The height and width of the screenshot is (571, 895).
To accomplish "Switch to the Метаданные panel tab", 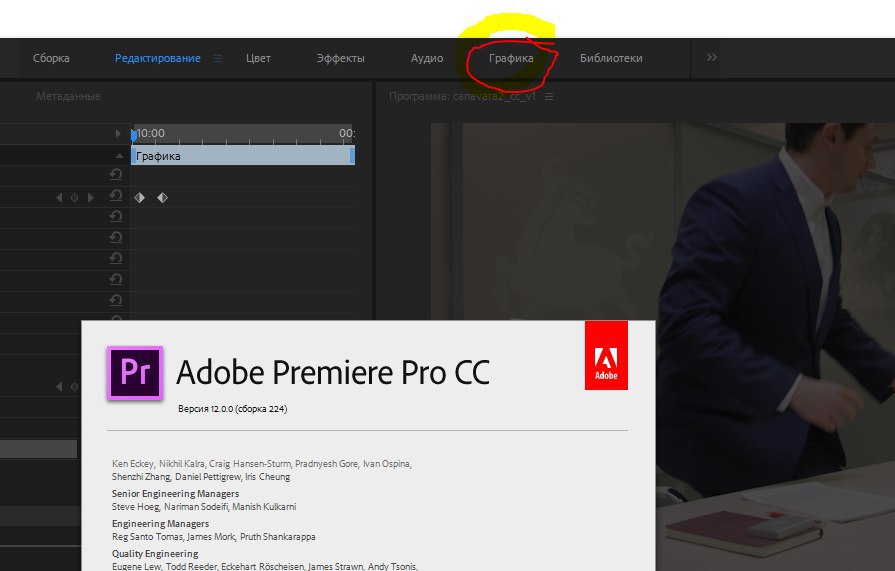I will coord(68,96).
